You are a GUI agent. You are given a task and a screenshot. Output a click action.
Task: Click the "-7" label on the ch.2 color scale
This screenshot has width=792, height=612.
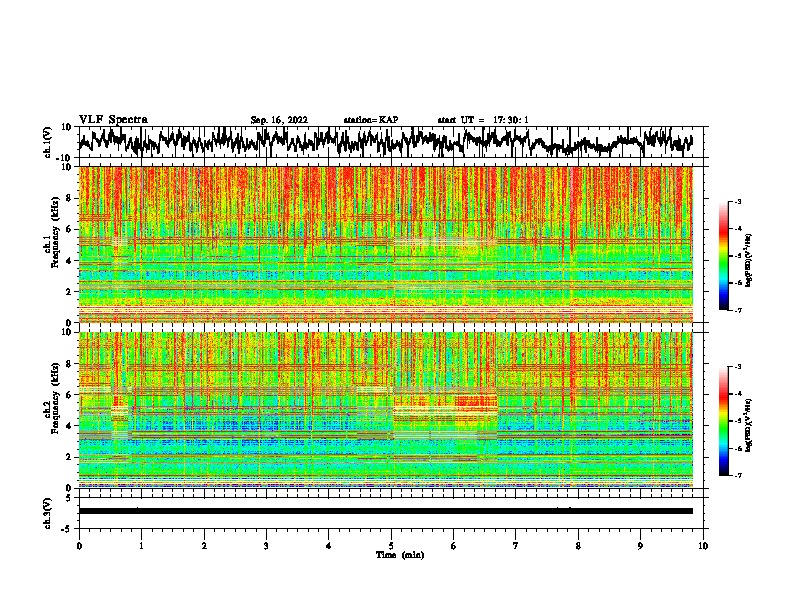click(737, 475)
